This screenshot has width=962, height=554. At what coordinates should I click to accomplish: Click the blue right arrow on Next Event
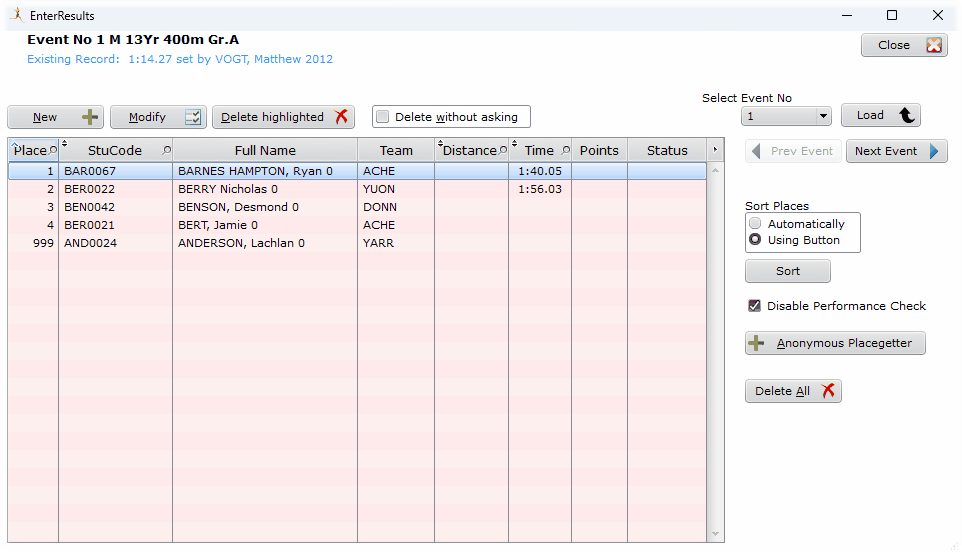934,151
